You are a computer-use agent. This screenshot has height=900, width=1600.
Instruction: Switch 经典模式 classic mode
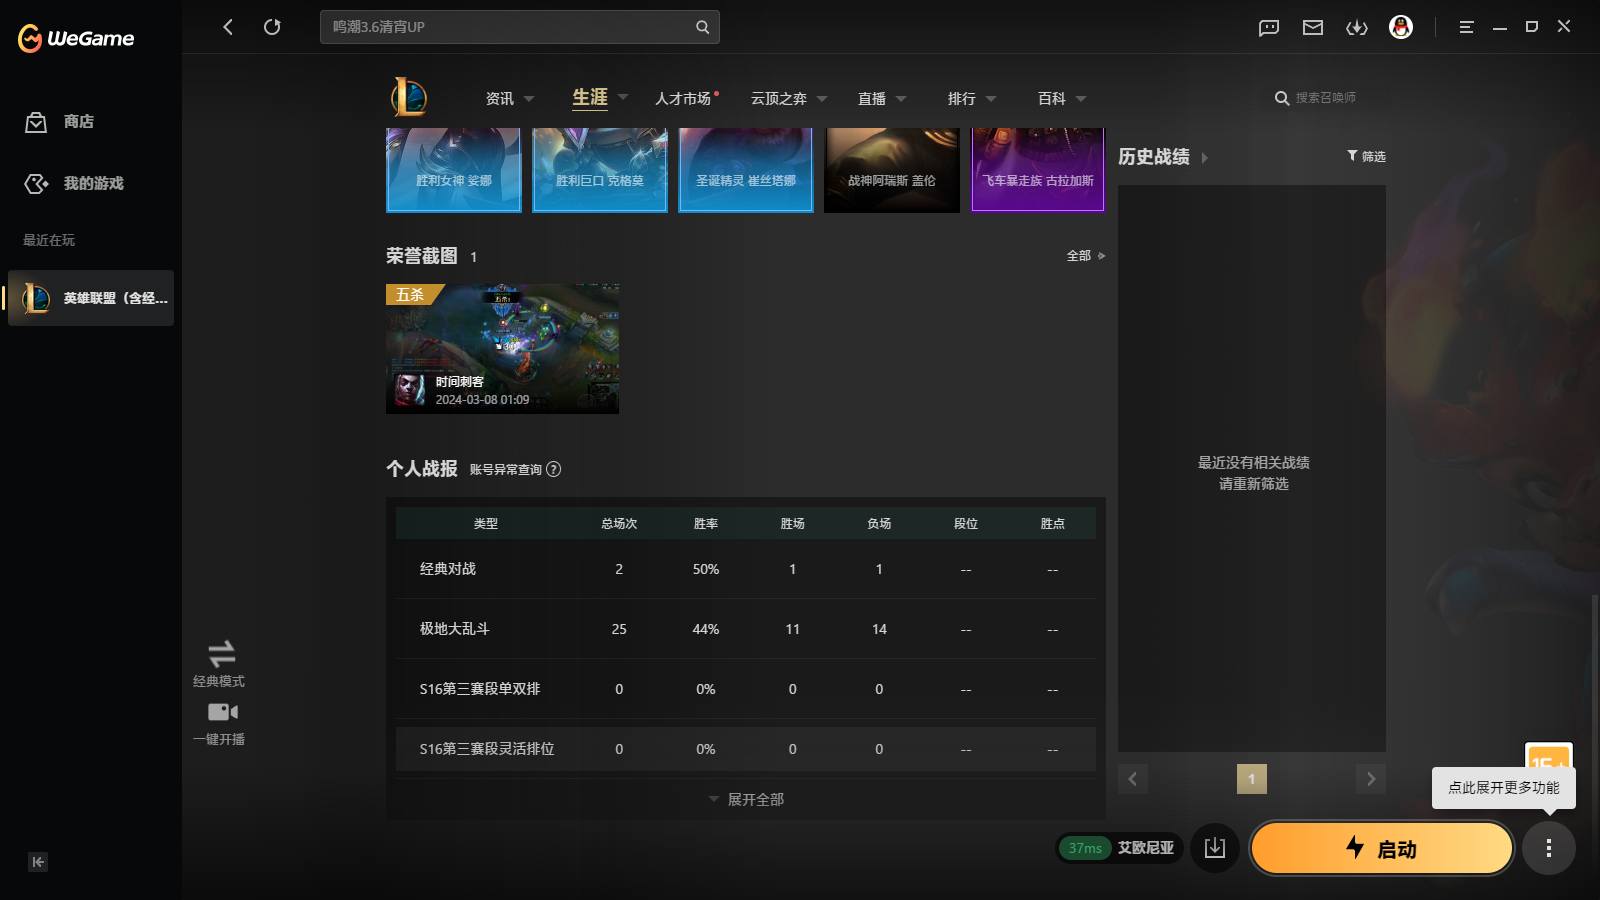(220, 664)
